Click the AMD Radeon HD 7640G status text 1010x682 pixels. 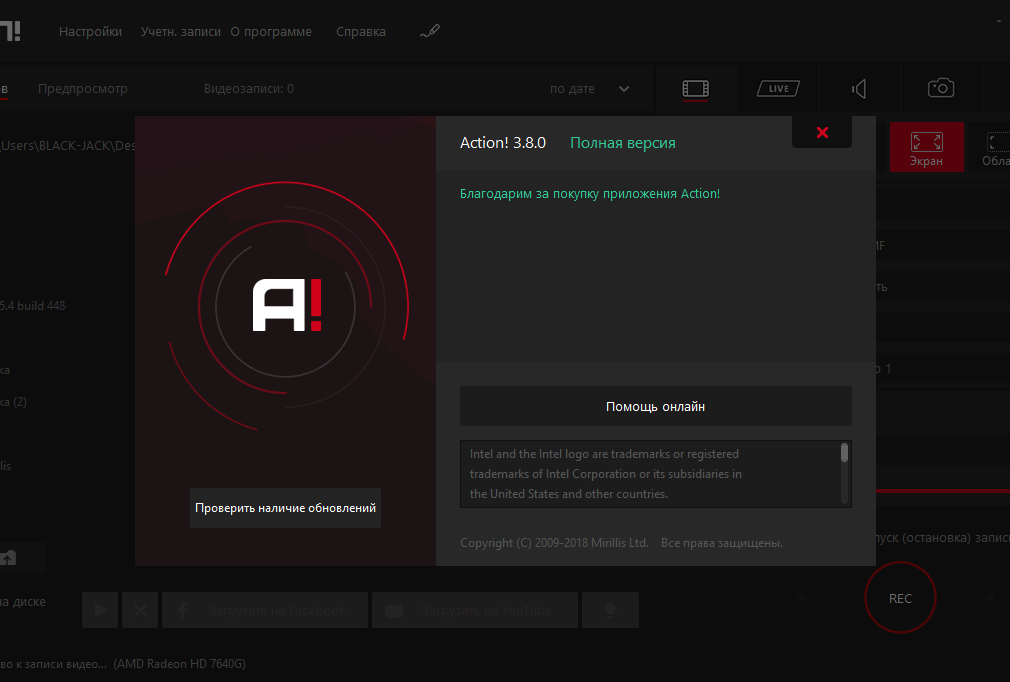180,664
